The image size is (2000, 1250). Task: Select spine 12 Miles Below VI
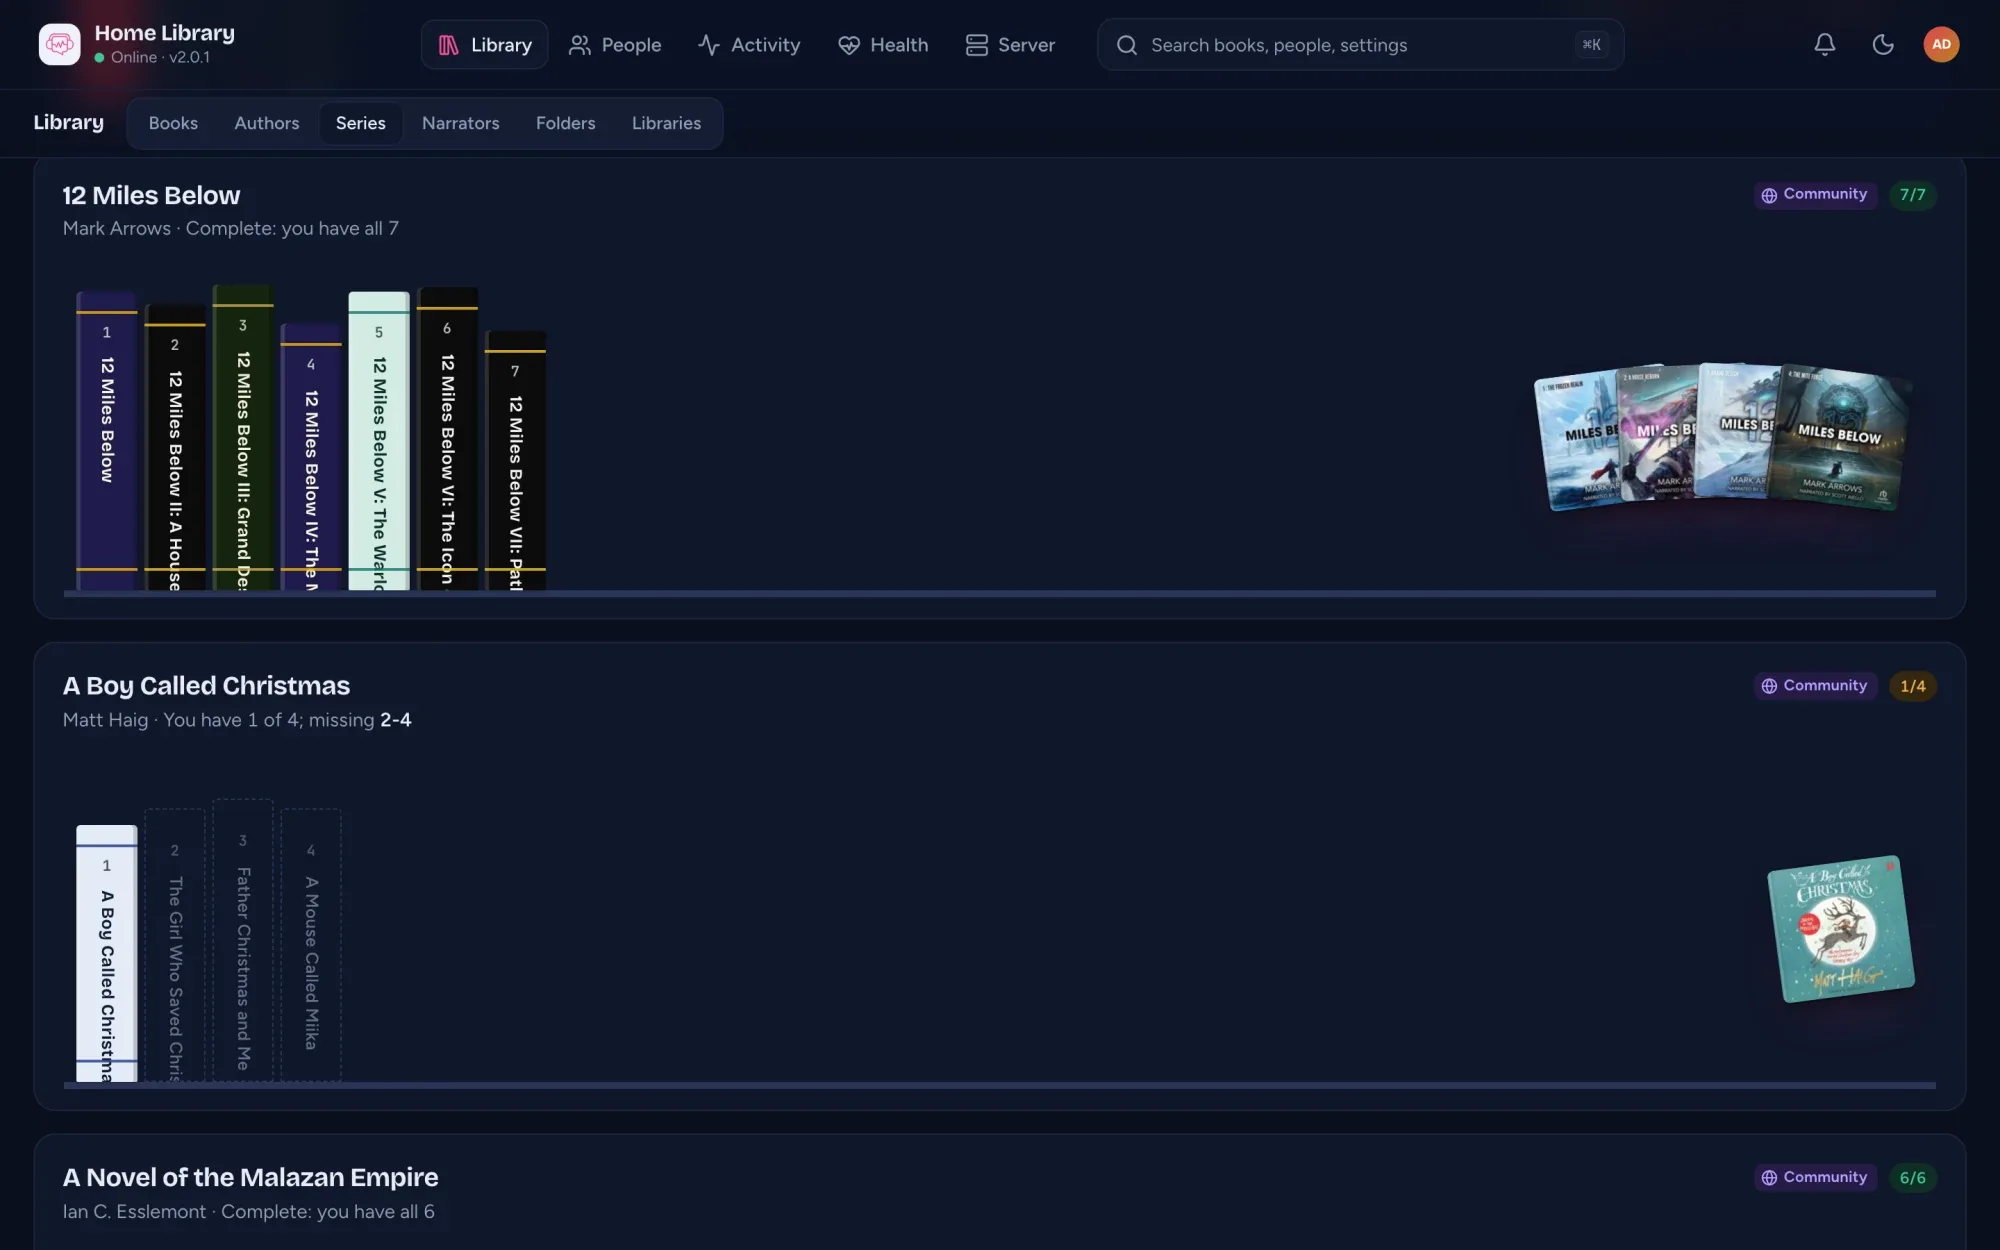[x=447, y=439]
